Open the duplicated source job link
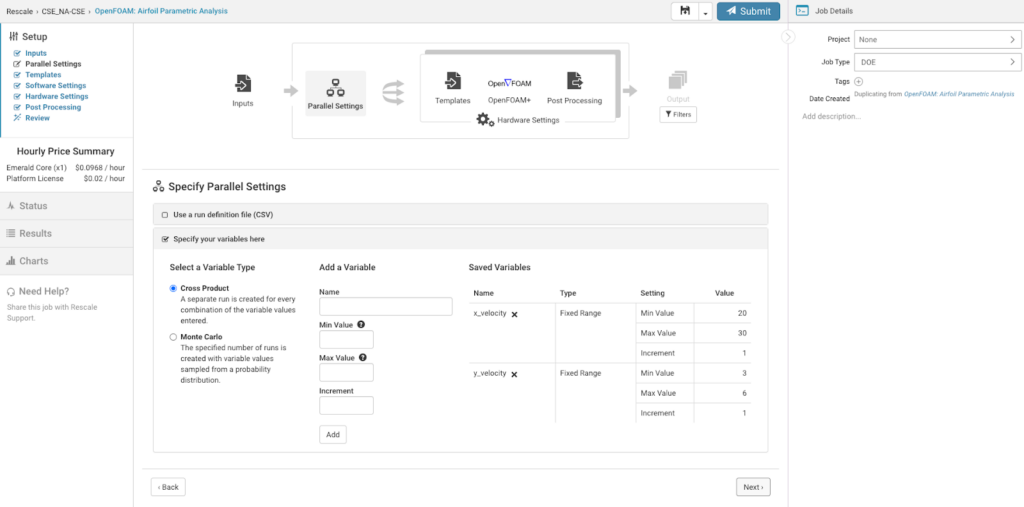This screenshot has height=507, width=1024. (959, 94)
